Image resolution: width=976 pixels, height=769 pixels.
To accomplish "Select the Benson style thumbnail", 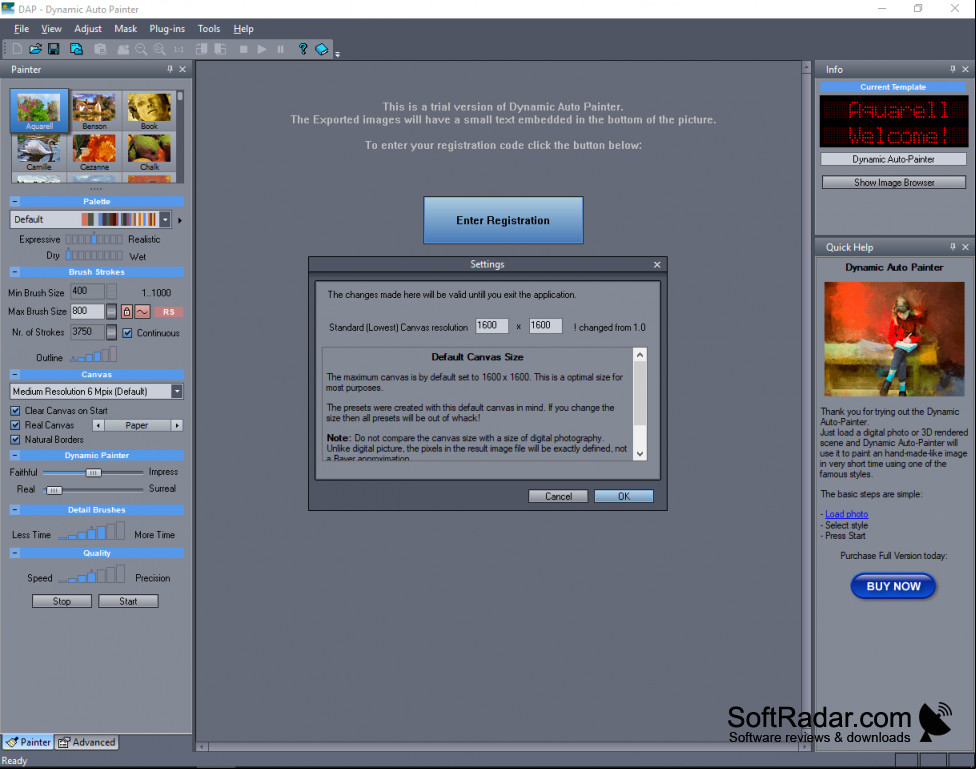I will coord(94,111).
